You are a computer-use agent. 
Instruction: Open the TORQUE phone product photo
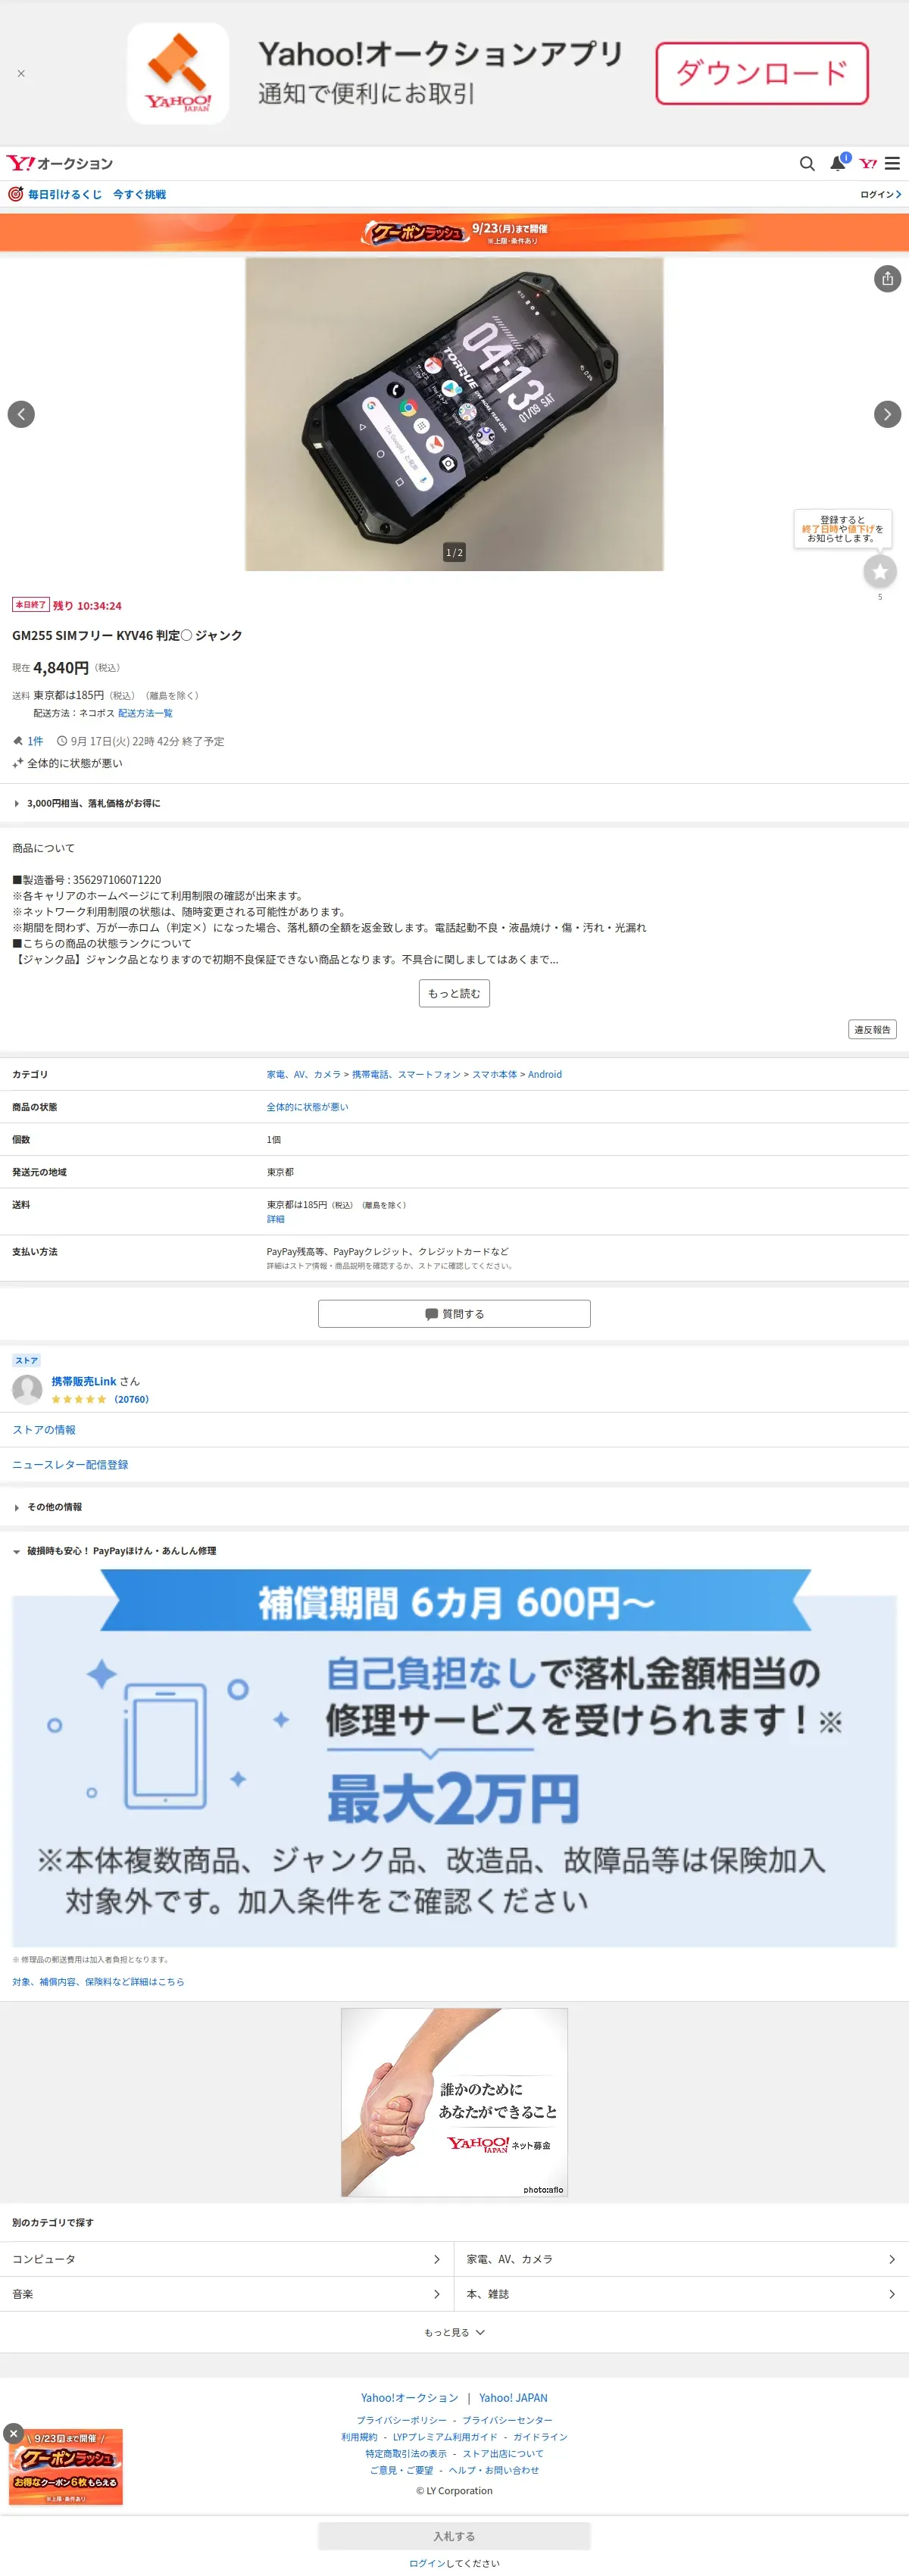pos(454,414)
